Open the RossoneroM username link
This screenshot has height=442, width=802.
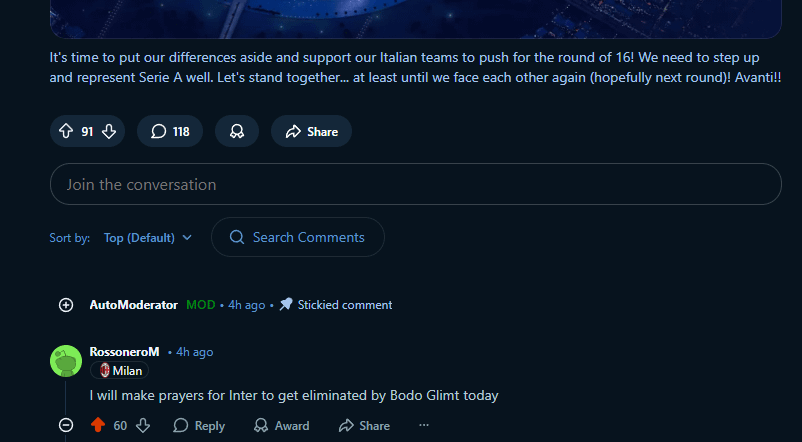coord(124,352)
